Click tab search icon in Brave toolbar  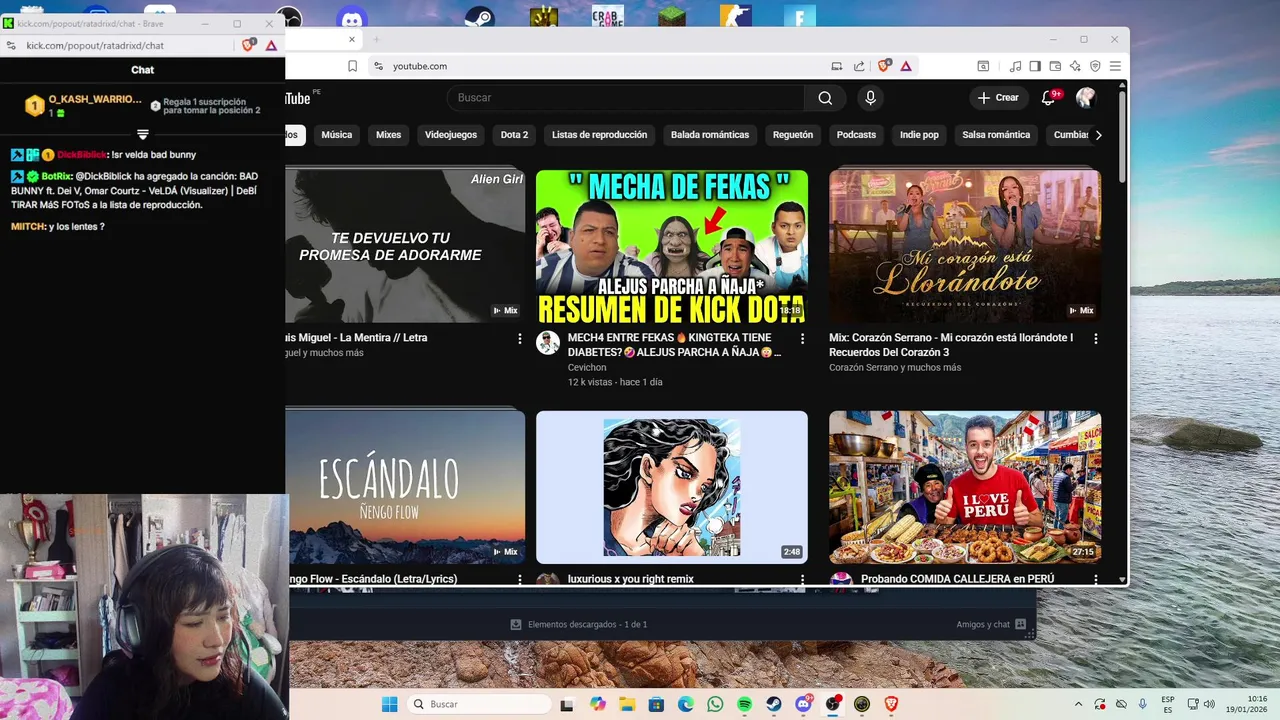click(983, 66)
